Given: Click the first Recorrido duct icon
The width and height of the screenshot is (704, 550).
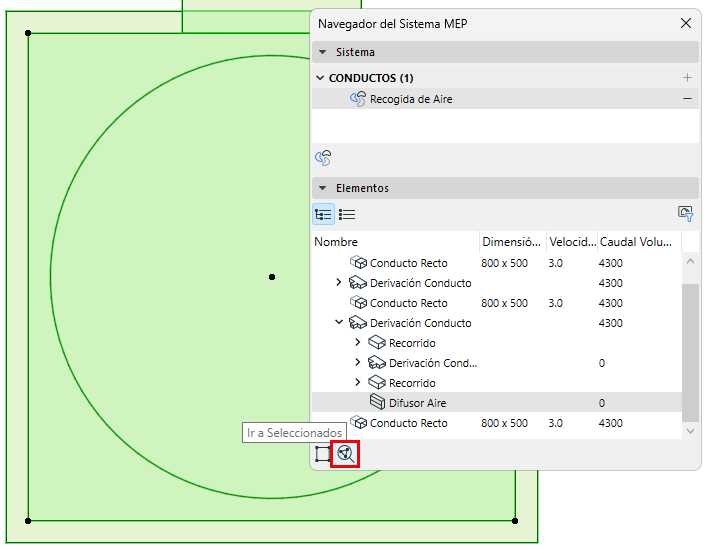Looking at the screenshot, I should 377,343.
